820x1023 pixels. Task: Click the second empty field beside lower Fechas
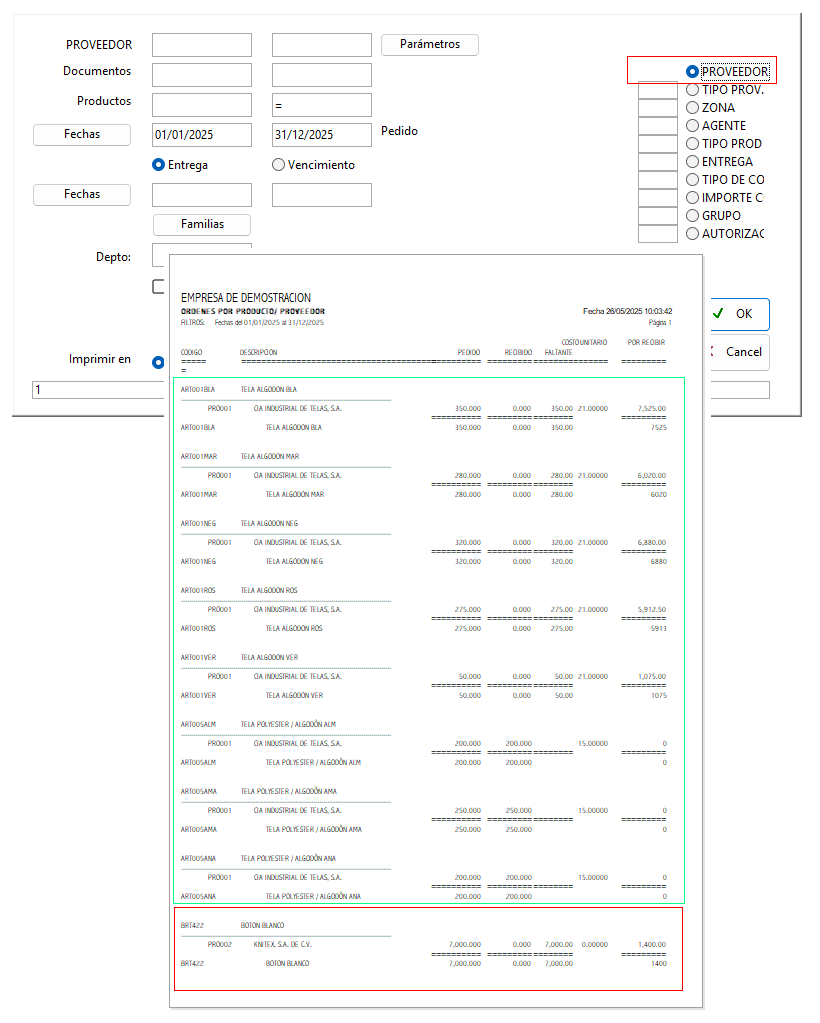[322, 195]
